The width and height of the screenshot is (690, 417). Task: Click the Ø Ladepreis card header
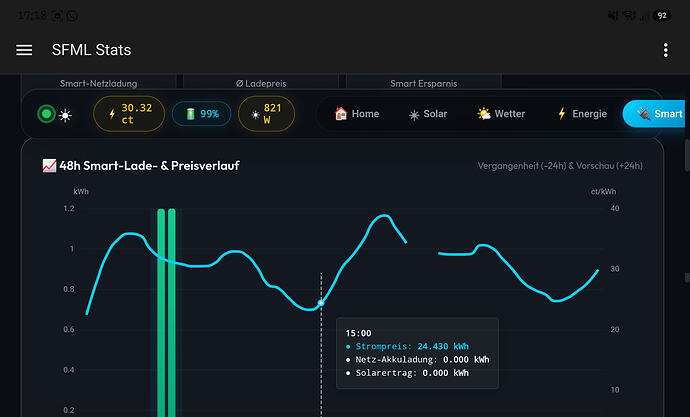point(261,83)
